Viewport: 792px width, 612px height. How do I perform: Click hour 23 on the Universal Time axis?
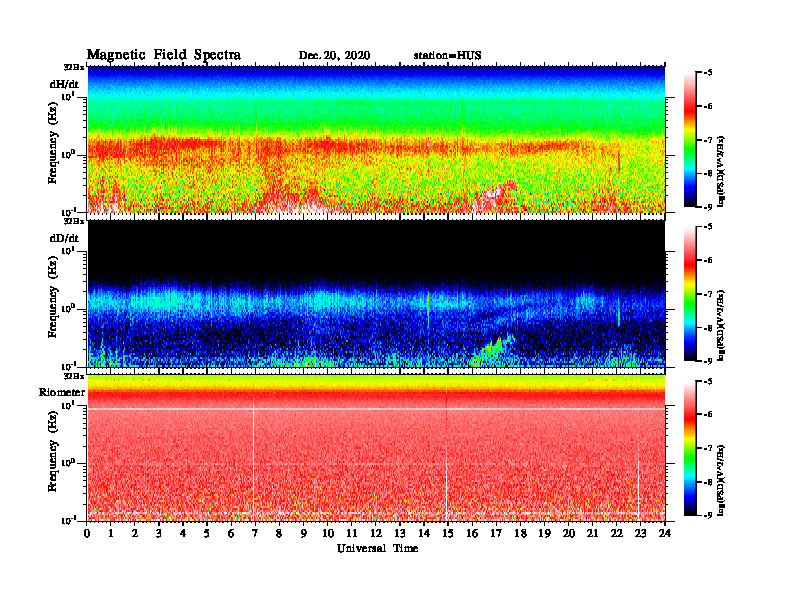point(640,533)
